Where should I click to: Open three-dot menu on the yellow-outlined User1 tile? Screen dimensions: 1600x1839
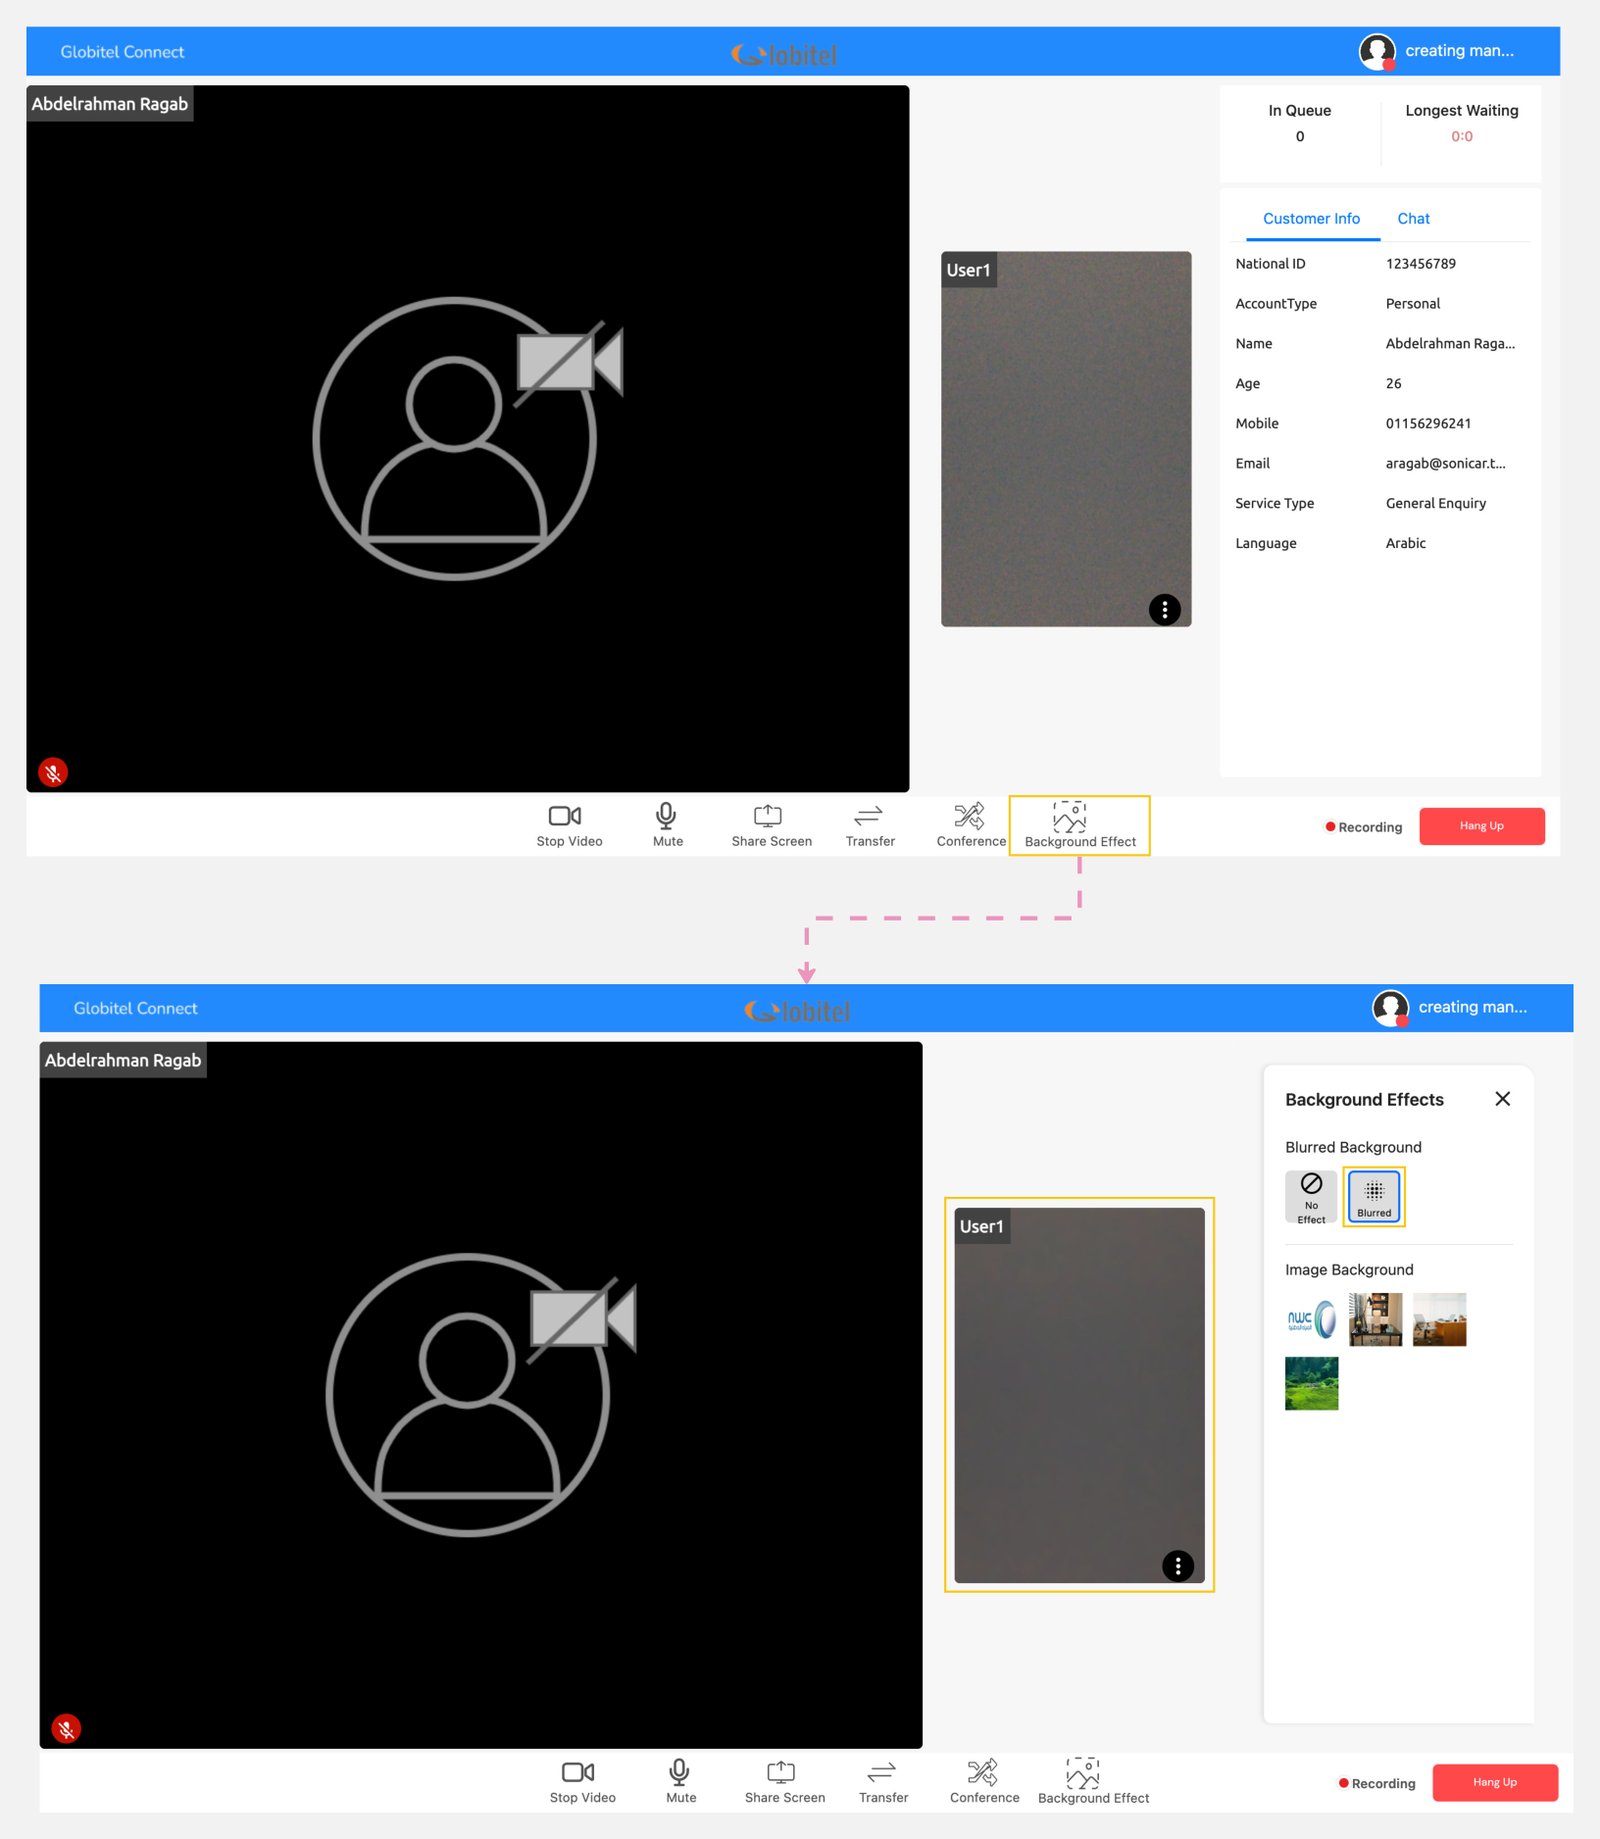pyautogui.click(x=1177, y=1565)
